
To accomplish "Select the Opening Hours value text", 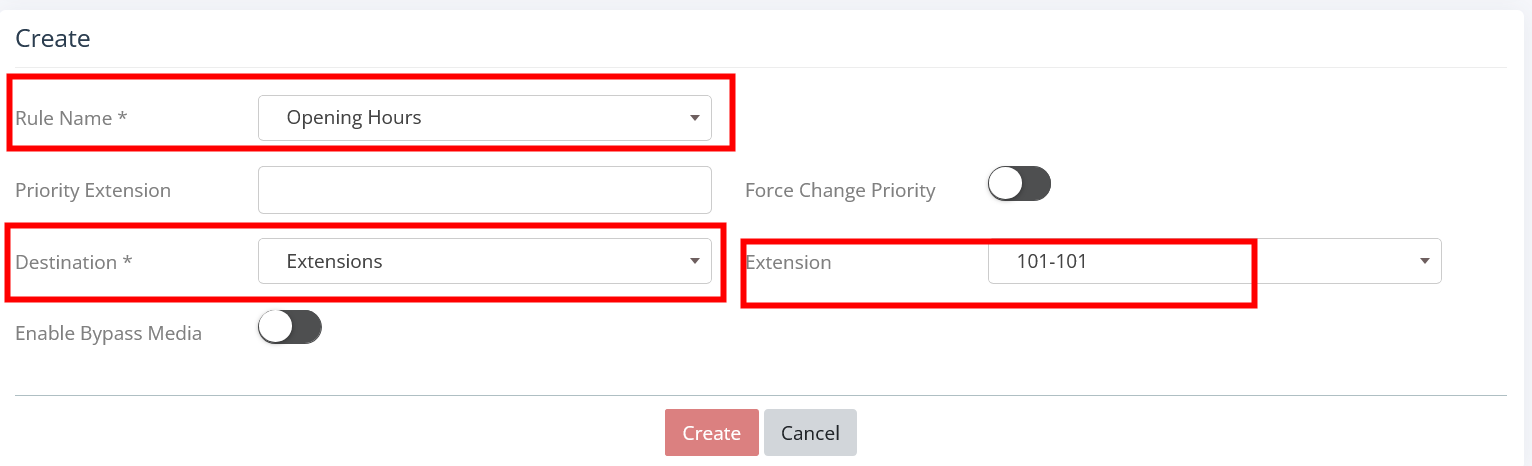I will (x=354, y=118).
